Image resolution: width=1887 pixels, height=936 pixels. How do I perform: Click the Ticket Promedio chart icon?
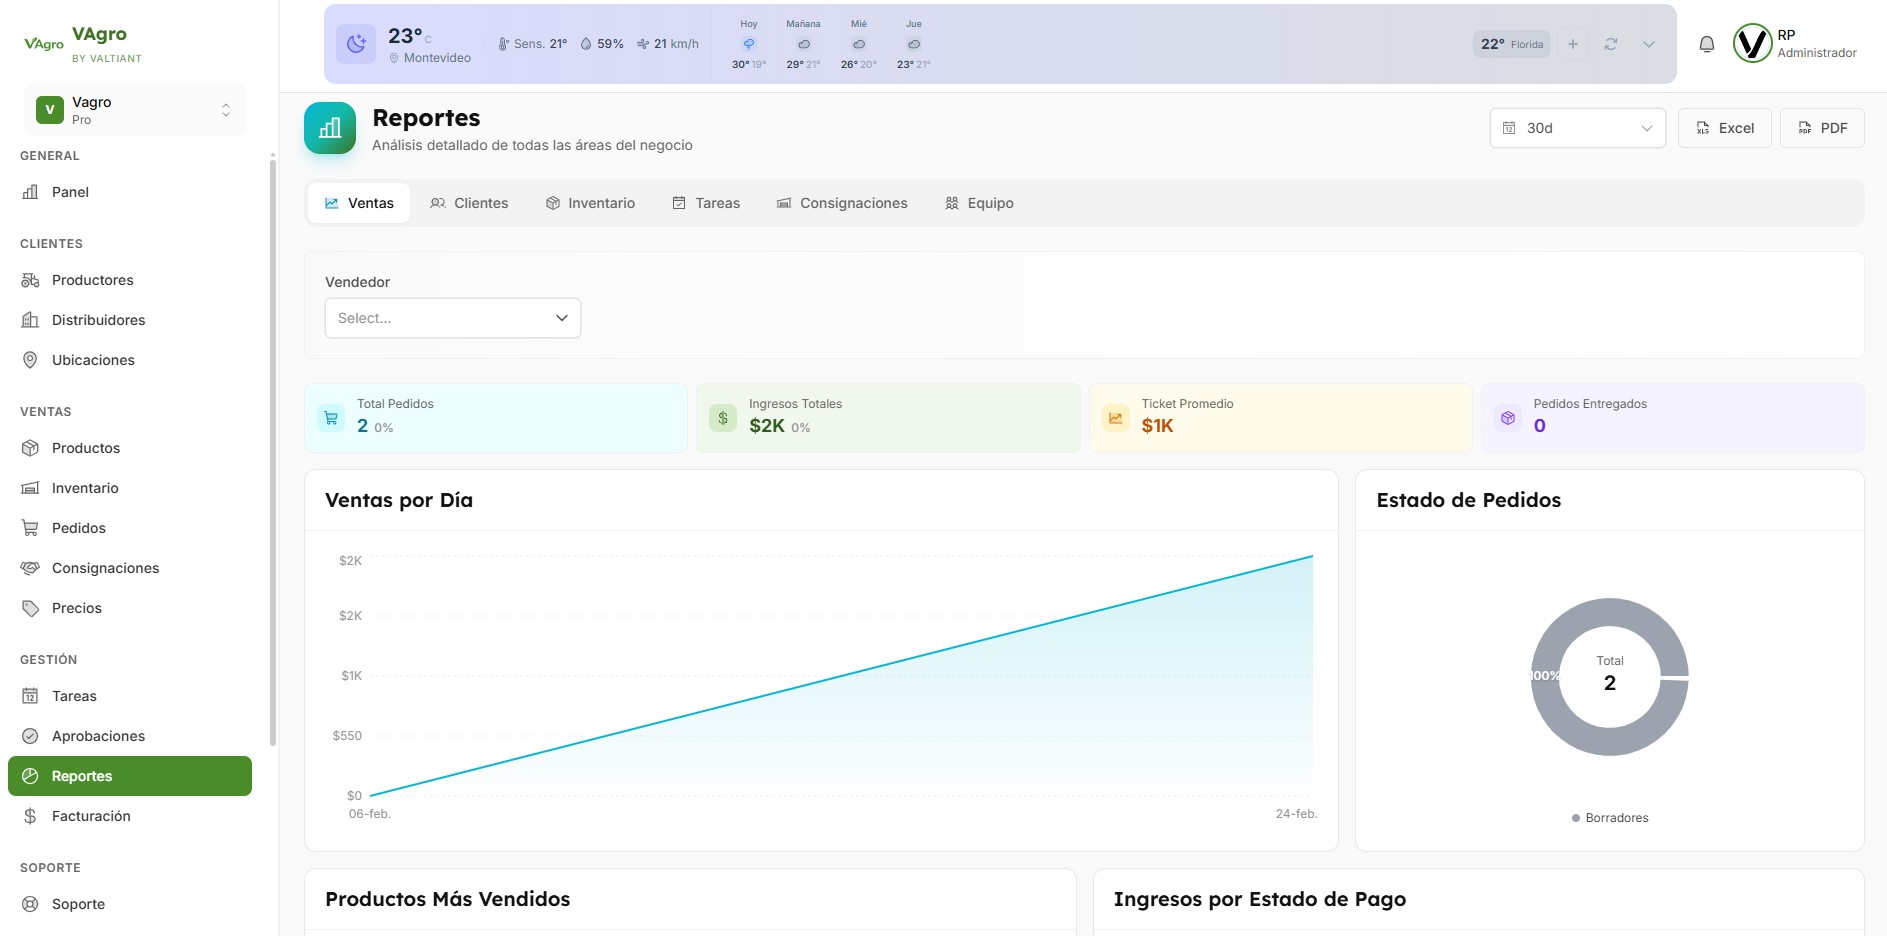(1115, 418)
